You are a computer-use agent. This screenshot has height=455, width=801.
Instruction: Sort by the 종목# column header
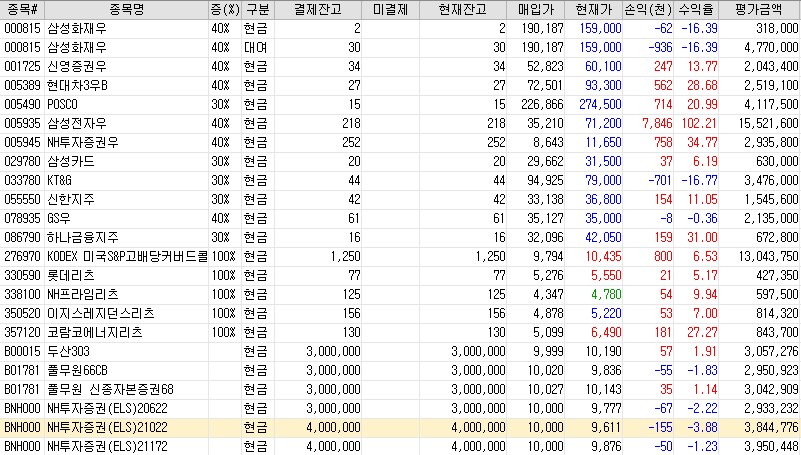pyautogui.click(x=22, y=10)
